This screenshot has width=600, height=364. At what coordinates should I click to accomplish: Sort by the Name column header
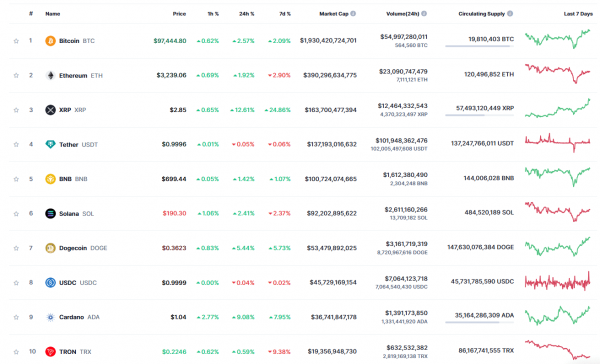point(53,14)
